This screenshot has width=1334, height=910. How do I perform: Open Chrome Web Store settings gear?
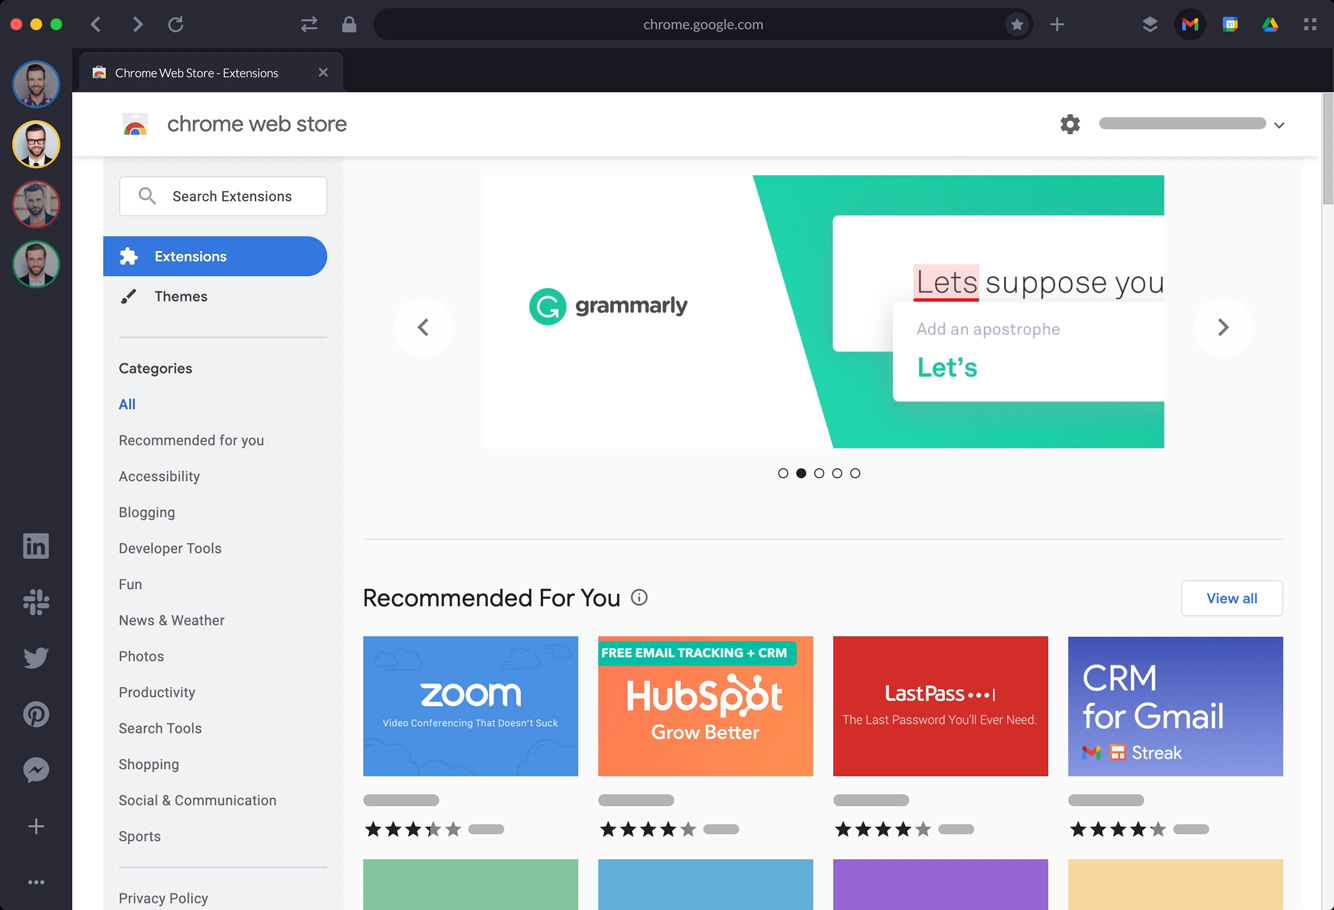(1070, 124)
